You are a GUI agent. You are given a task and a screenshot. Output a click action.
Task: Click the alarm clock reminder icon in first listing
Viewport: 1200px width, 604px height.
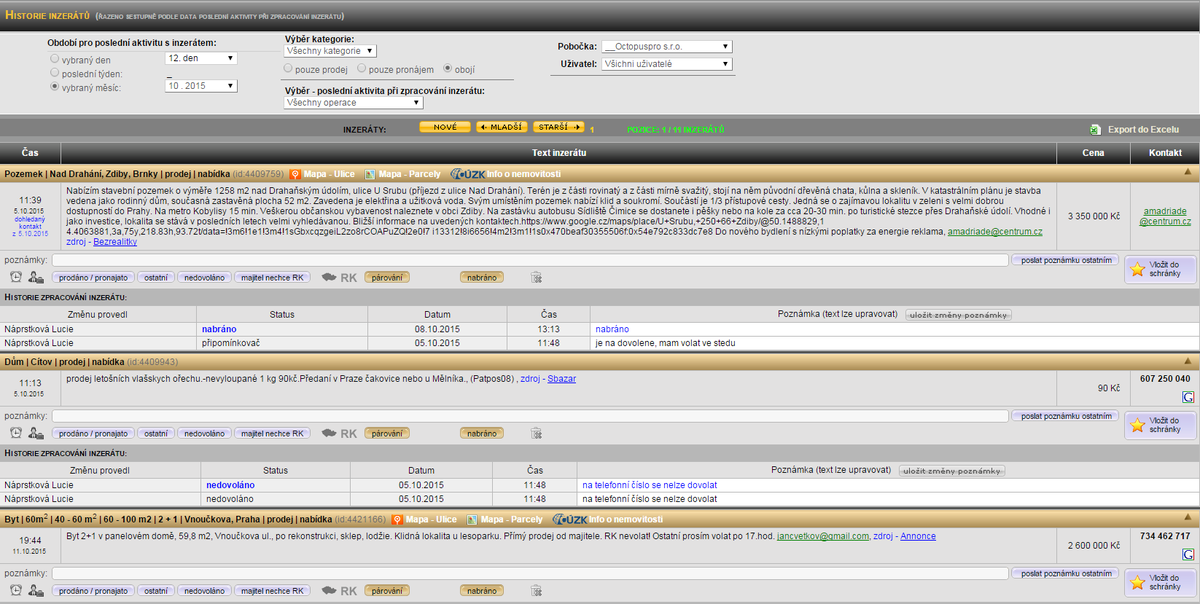[x=15, y=277]
